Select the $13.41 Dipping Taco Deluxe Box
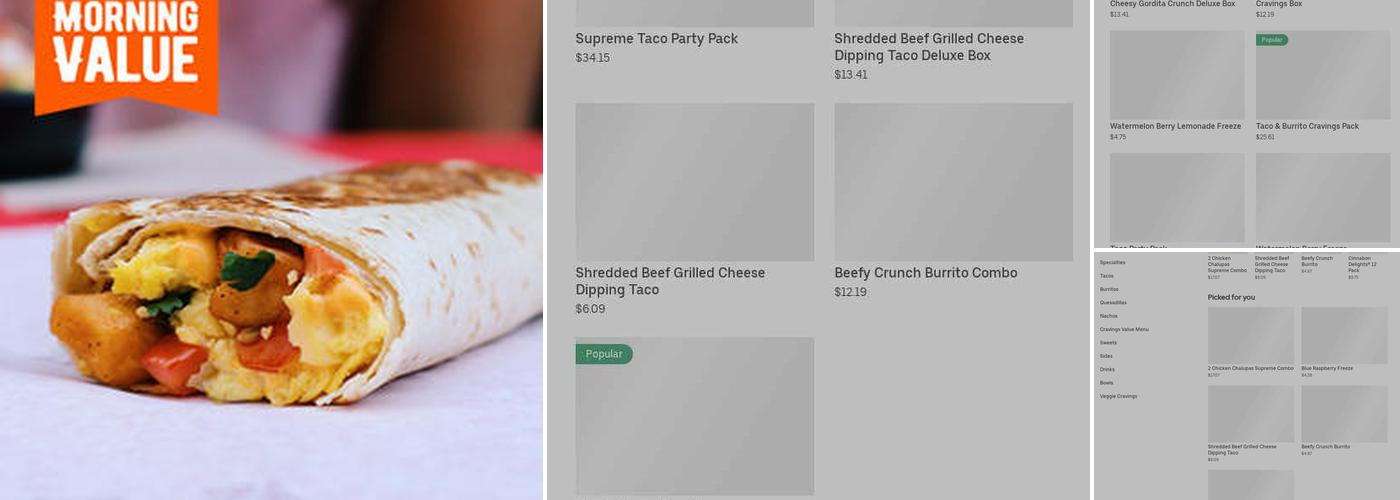This screenshot has width=1400, height=500. [928, 47]
